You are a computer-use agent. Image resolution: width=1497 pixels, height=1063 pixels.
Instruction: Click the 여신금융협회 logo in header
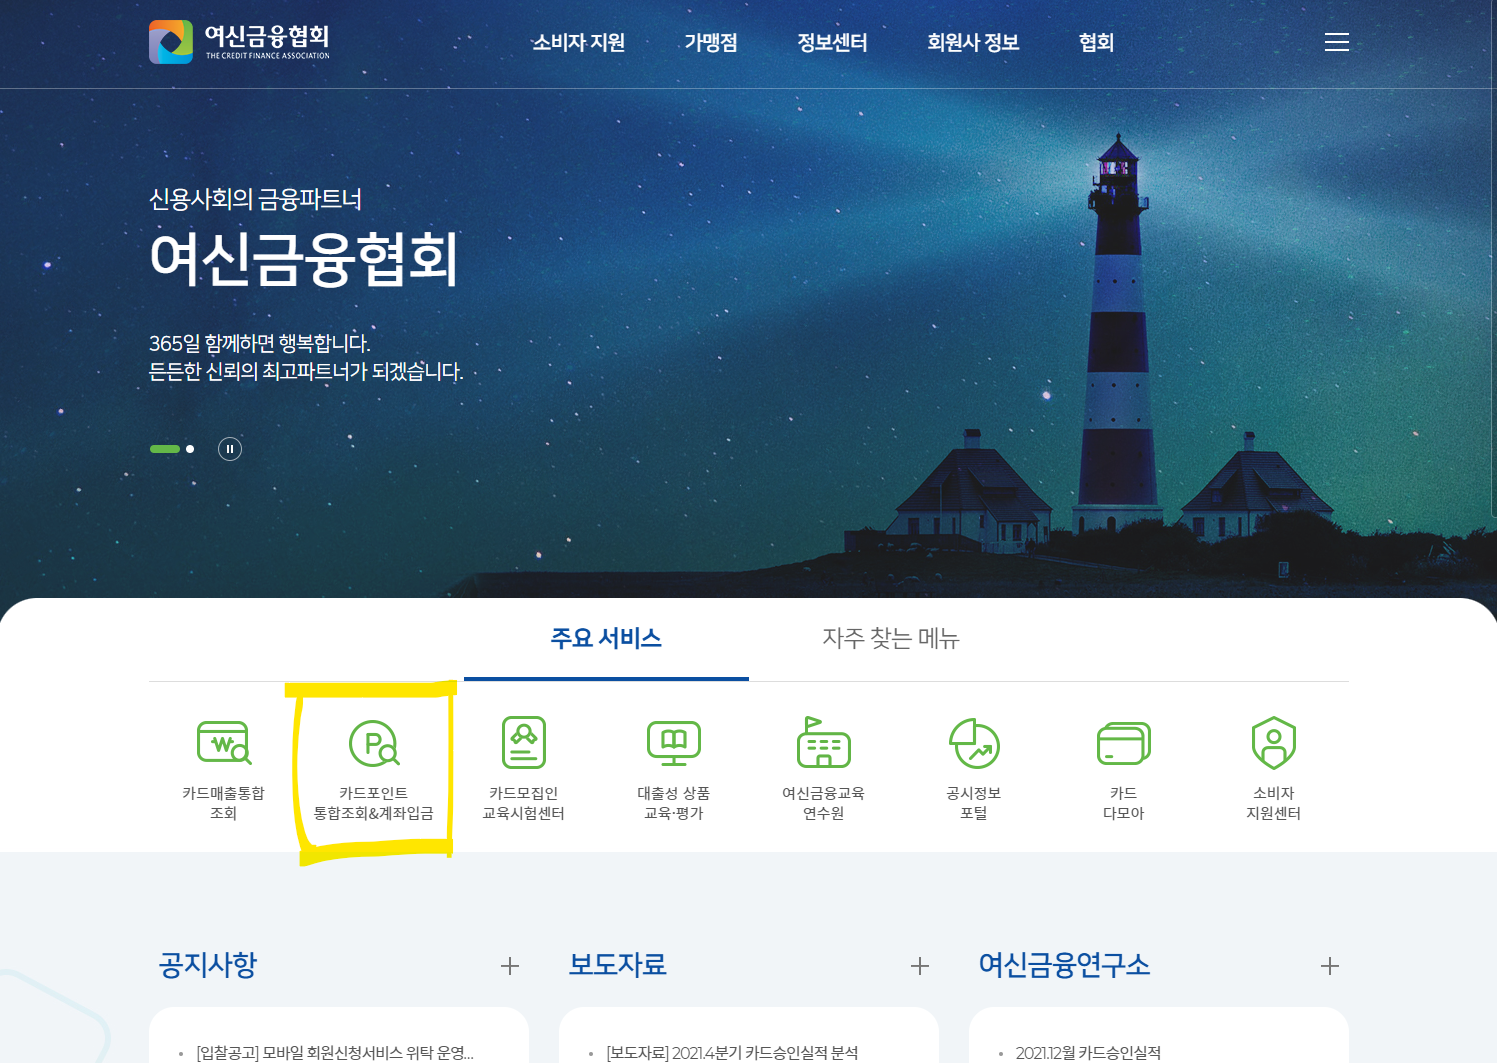pyautogui.click(x=240, y=42)
